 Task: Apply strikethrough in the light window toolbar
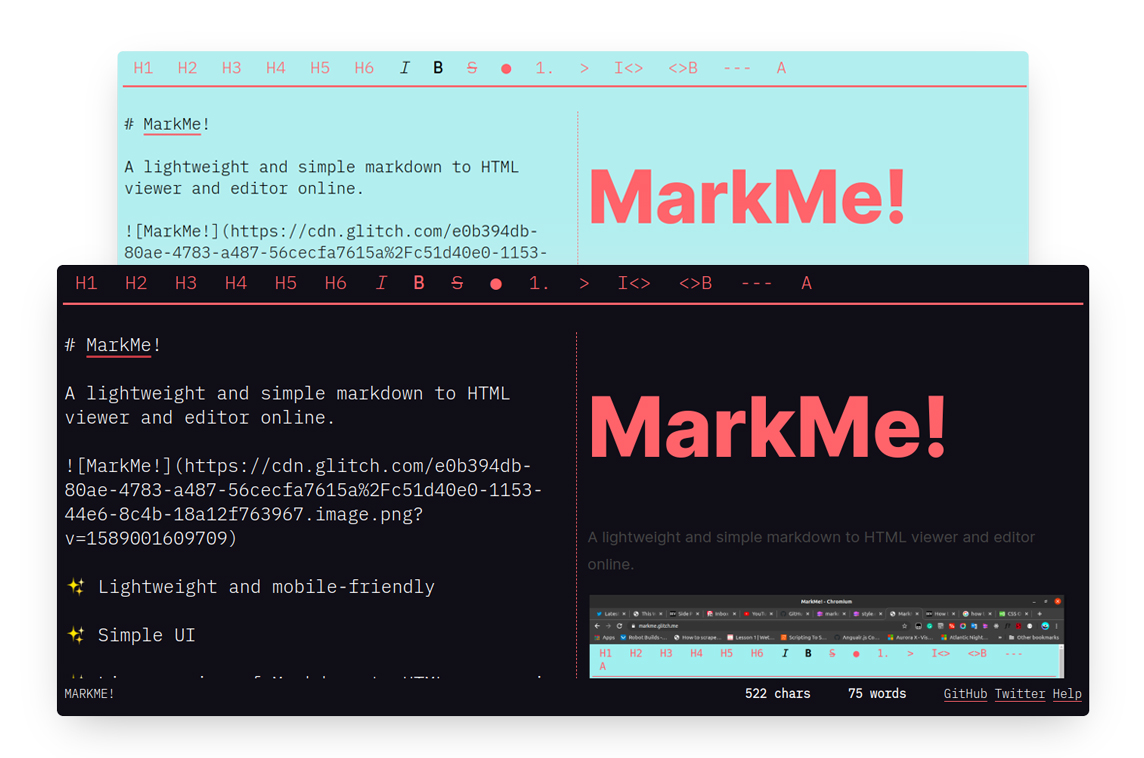[472, 68]
